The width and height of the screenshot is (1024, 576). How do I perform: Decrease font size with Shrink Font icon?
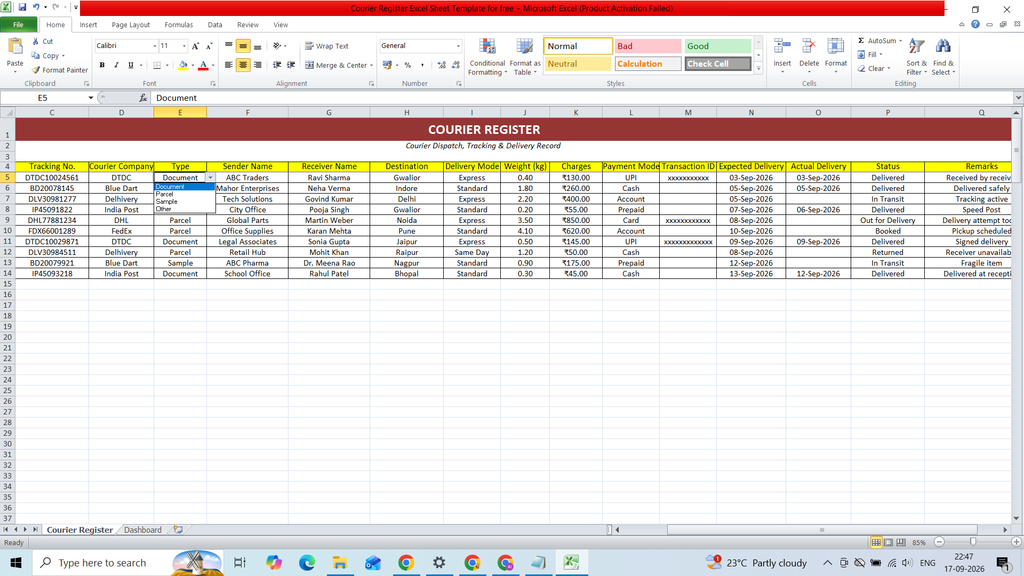click(x=209, y=46)
